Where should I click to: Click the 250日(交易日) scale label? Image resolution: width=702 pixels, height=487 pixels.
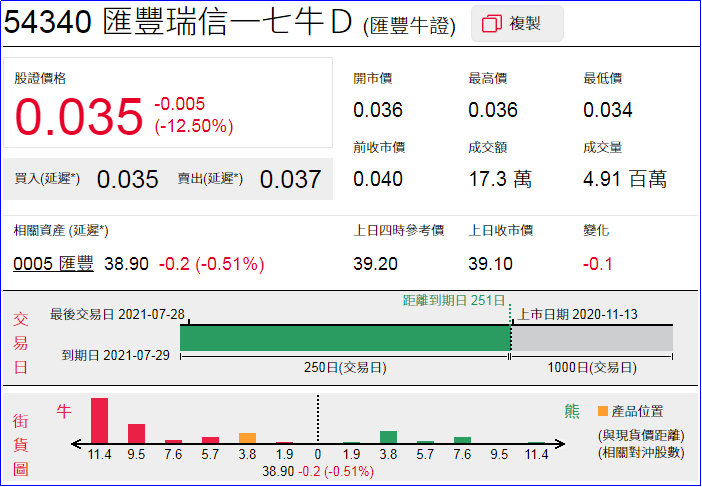345,367
